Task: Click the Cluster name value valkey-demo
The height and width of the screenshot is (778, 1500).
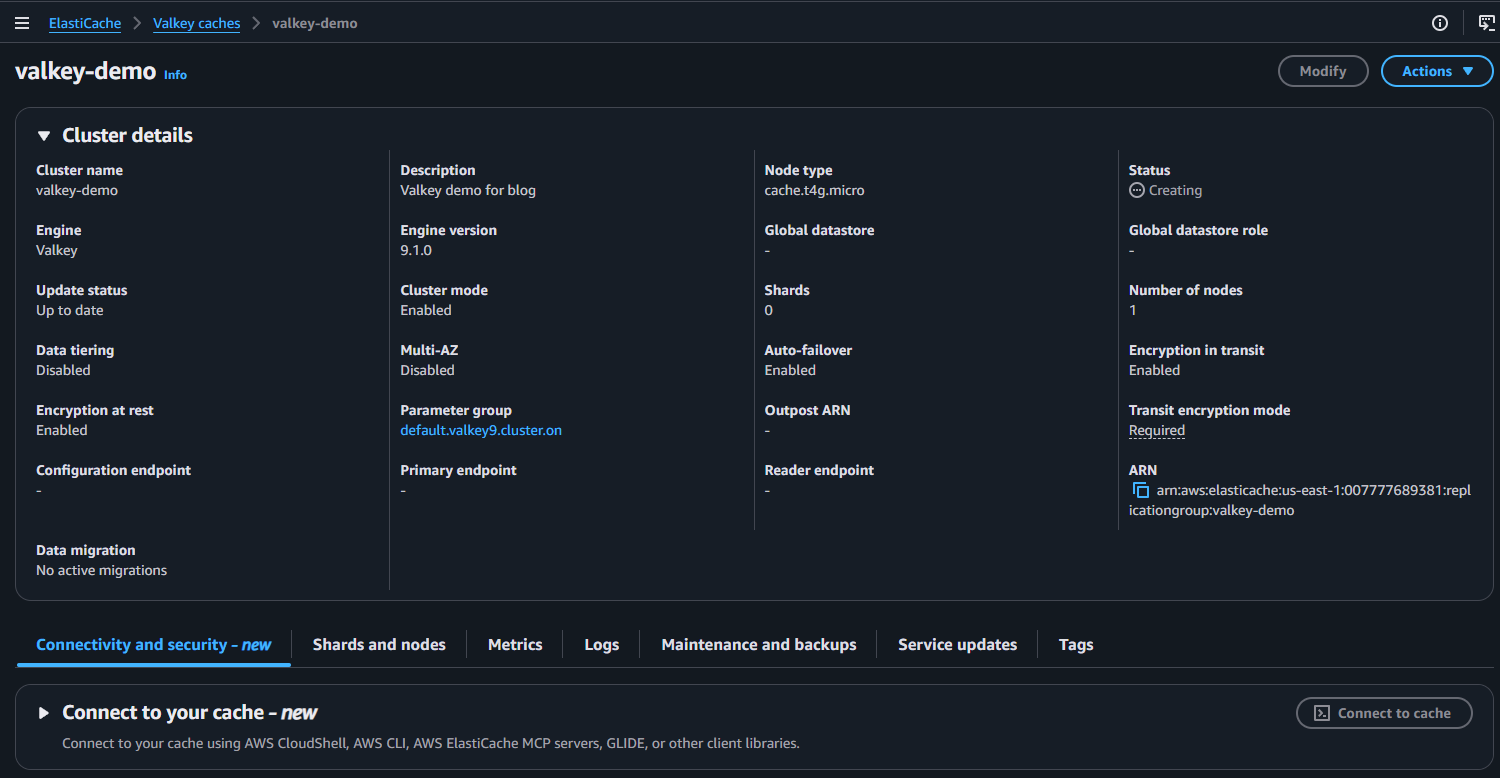Action: [x=77, y=190]
